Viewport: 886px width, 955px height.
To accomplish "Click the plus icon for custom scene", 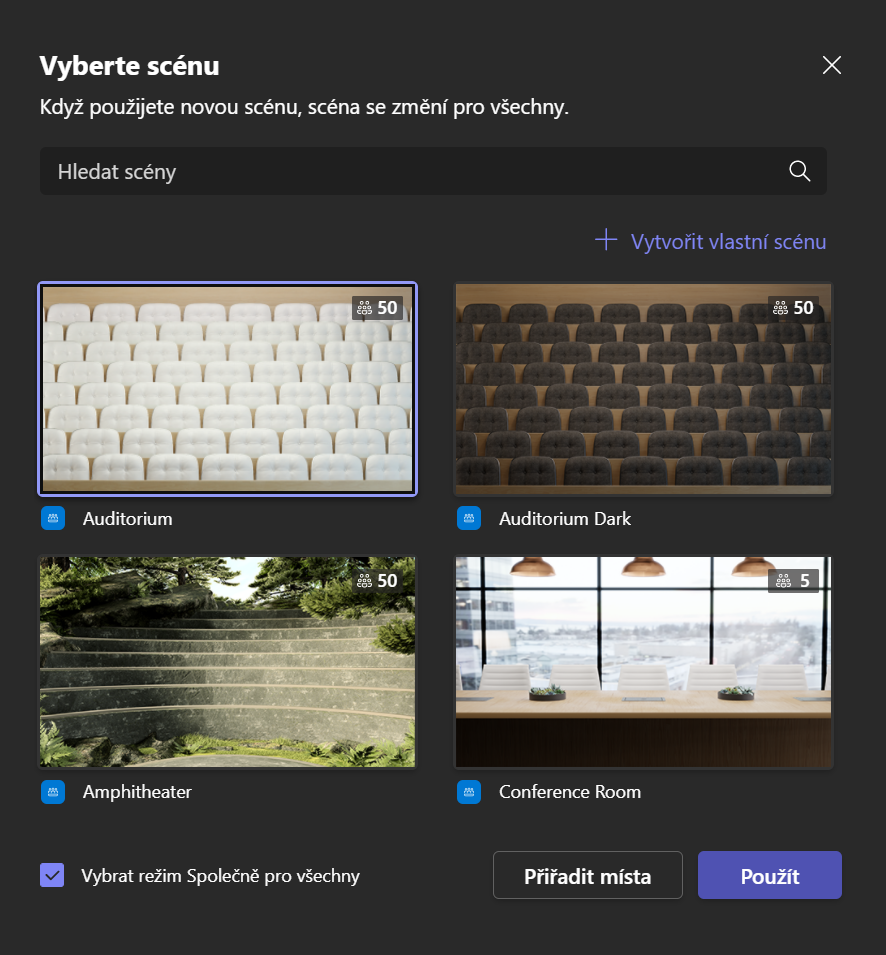I will (x=606, y=240).
